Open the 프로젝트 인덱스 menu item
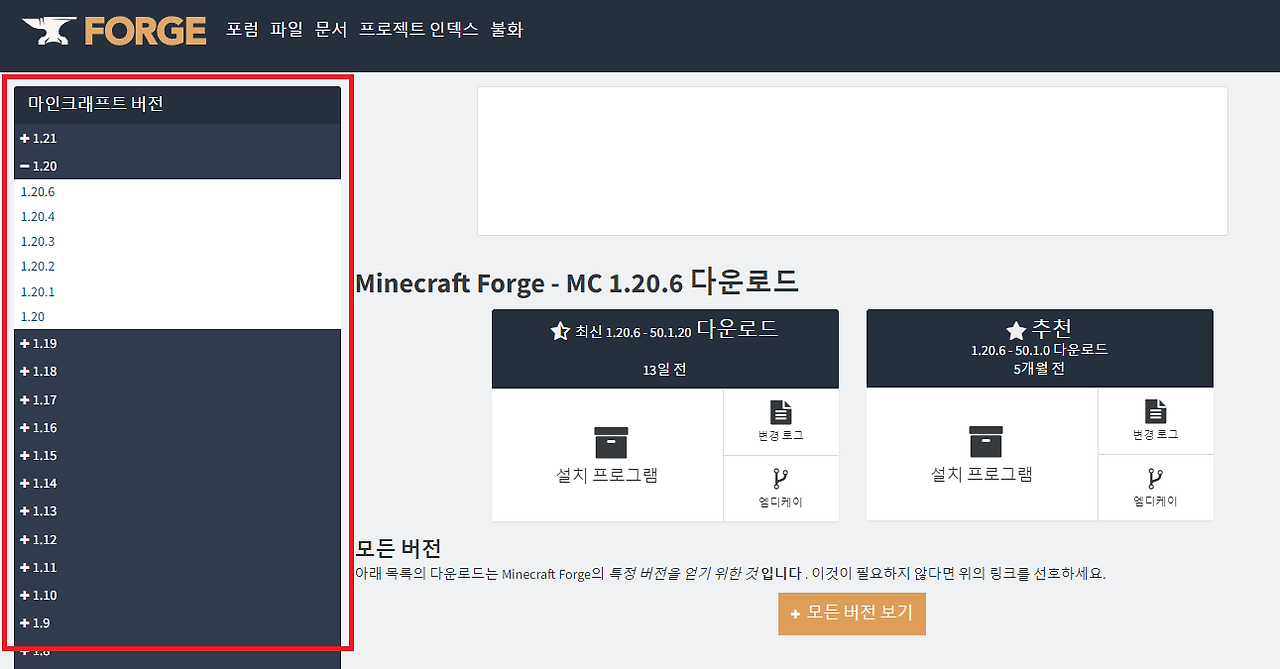Viewport: 1280px width, 669px height. (x=419, y=30)
